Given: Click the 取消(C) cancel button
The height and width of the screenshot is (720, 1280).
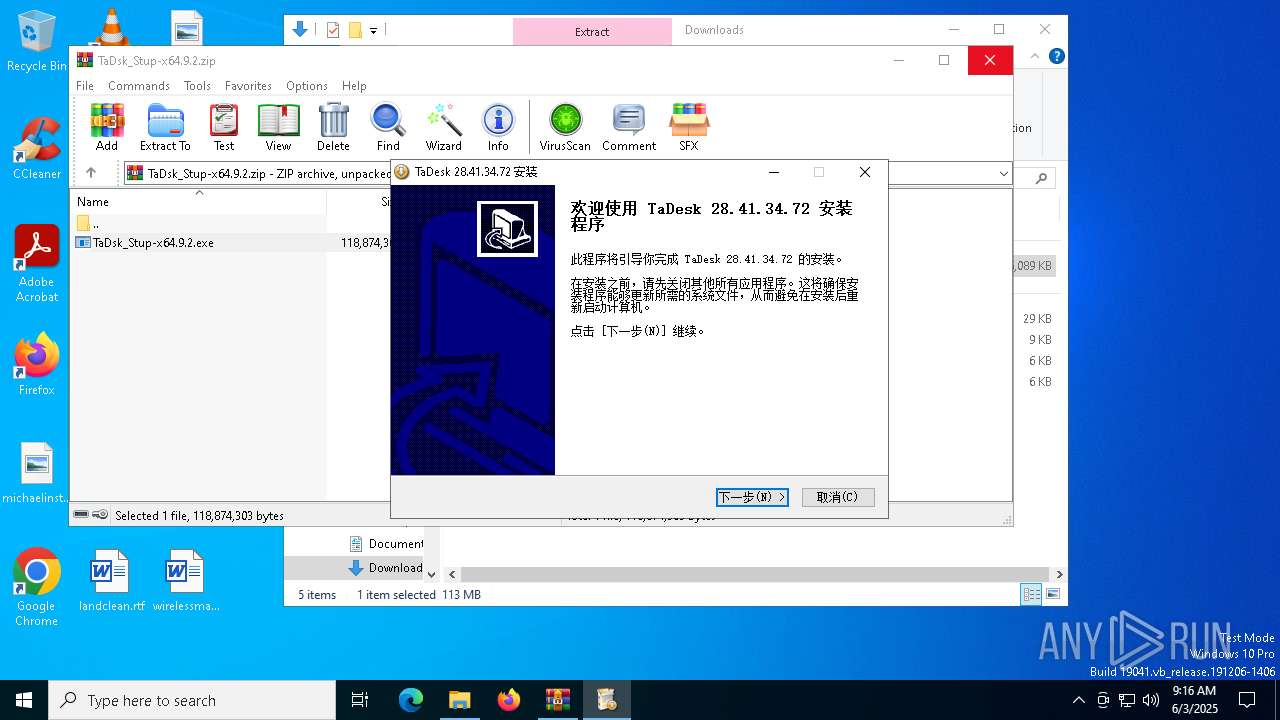Looking at the screenshot, I should (x=838, y=497).
